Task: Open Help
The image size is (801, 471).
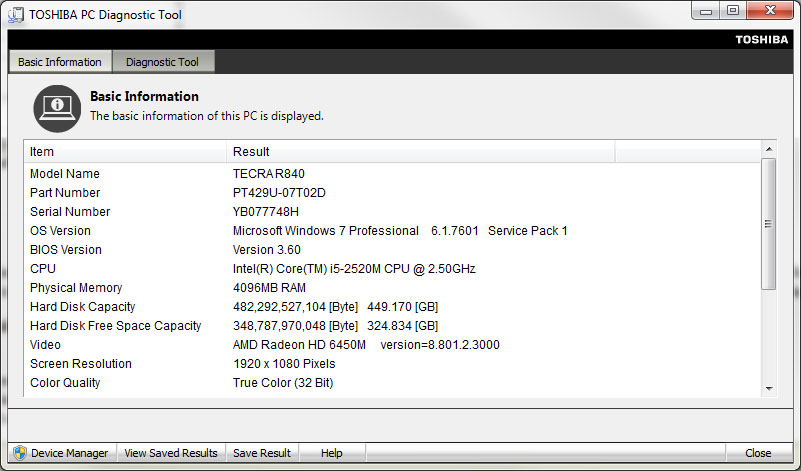Action: click(x=332, y=453)
